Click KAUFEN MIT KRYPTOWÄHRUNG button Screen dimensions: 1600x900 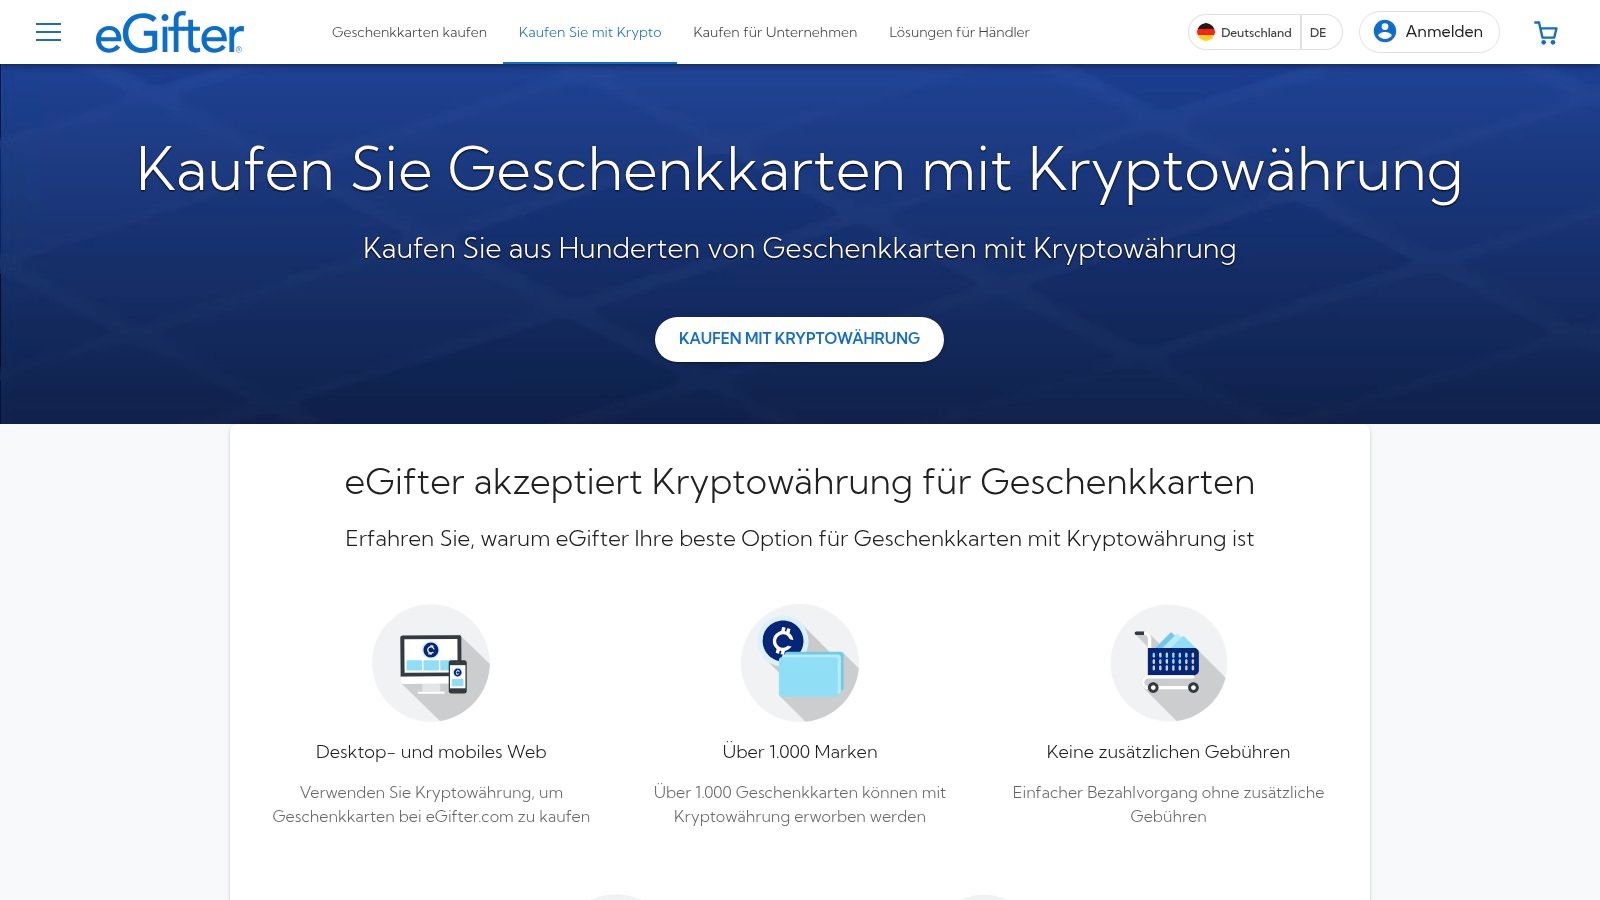point(799,339)
